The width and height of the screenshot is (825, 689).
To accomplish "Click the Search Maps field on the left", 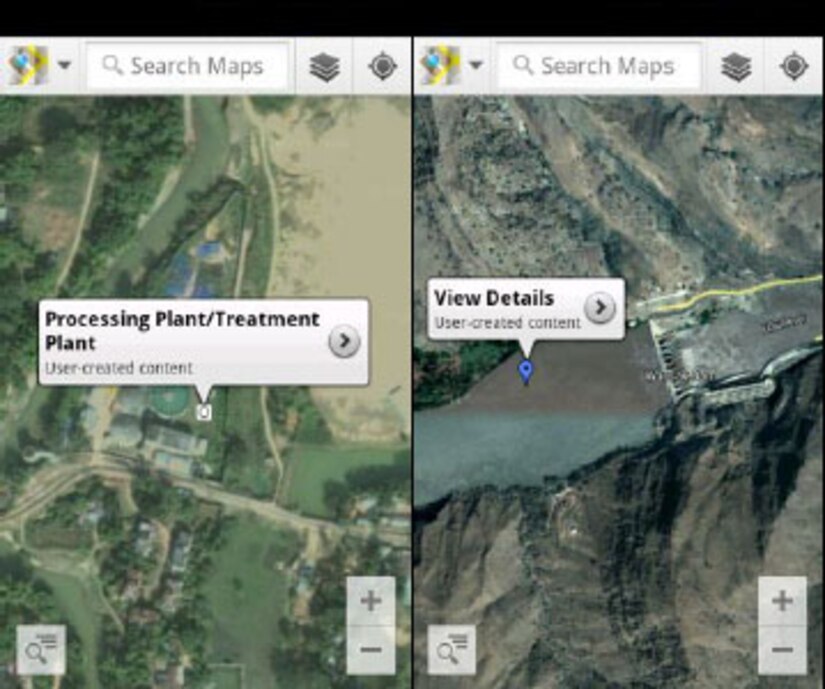I will [190, 66].
